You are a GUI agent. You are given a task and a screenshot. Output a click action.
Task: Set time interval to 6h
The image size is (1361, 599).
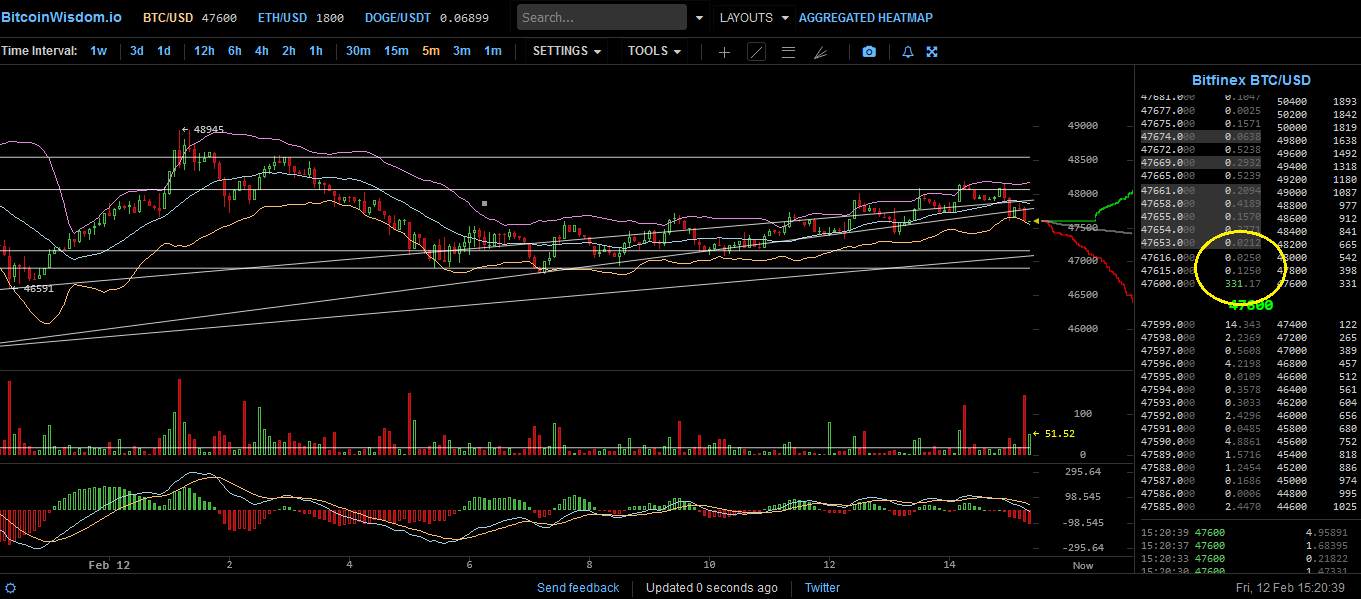[235, 51]
